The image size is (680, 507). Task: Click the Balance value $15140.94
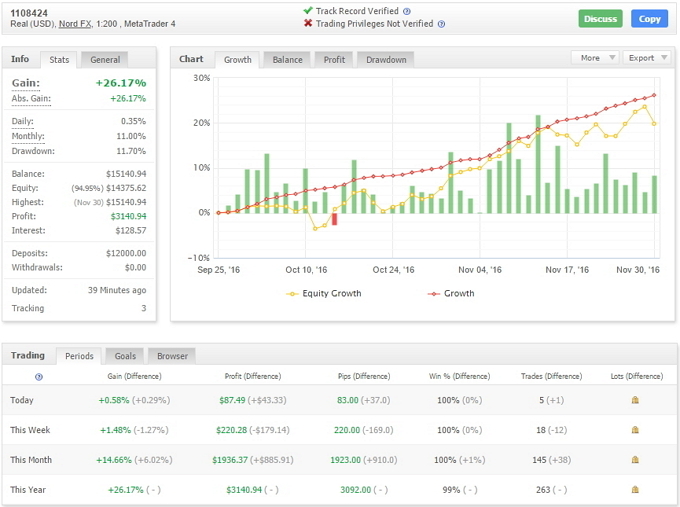click(126, 174)
